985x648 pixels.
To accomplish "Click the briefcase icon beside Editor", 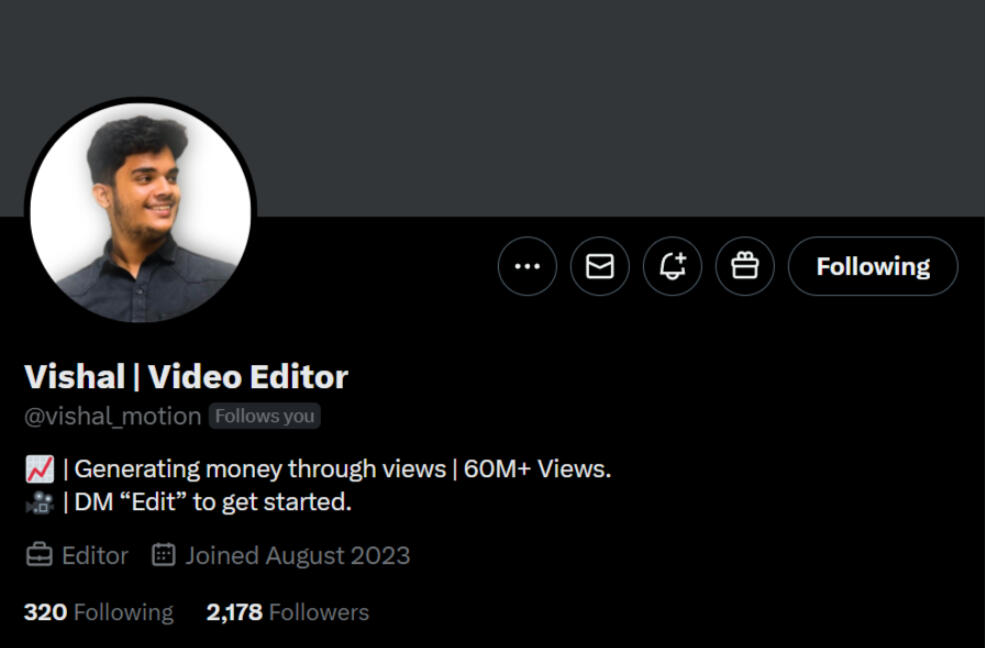I will (39, 555).
